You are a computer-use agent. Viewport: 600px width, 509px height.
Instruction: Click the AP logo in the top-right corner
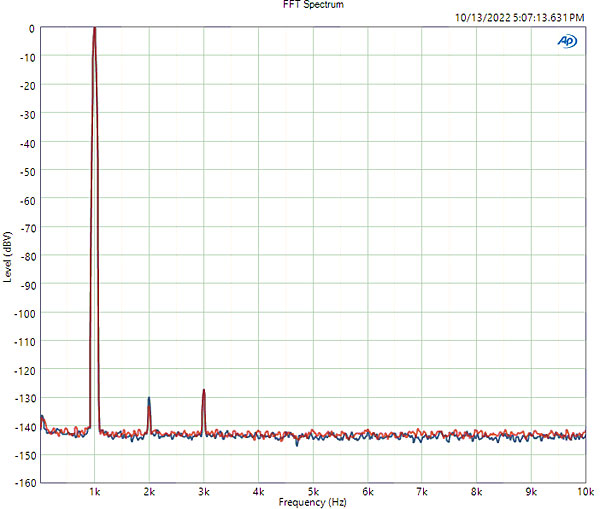pos(568,41)
